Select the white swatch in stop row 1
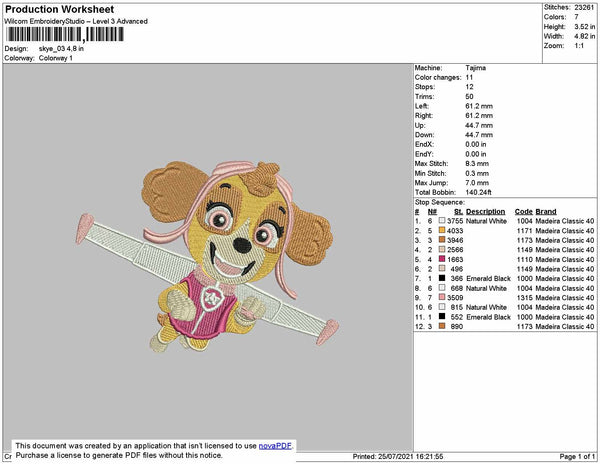This screenshot has width=600, height=464. 442,221
